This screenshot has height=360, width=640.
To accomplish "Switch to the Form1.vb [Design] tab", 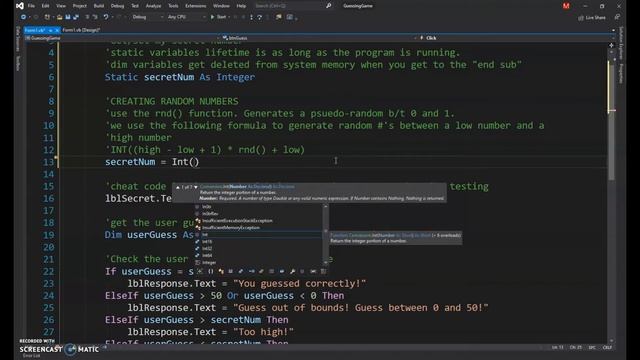I will [x=81, y=30].
